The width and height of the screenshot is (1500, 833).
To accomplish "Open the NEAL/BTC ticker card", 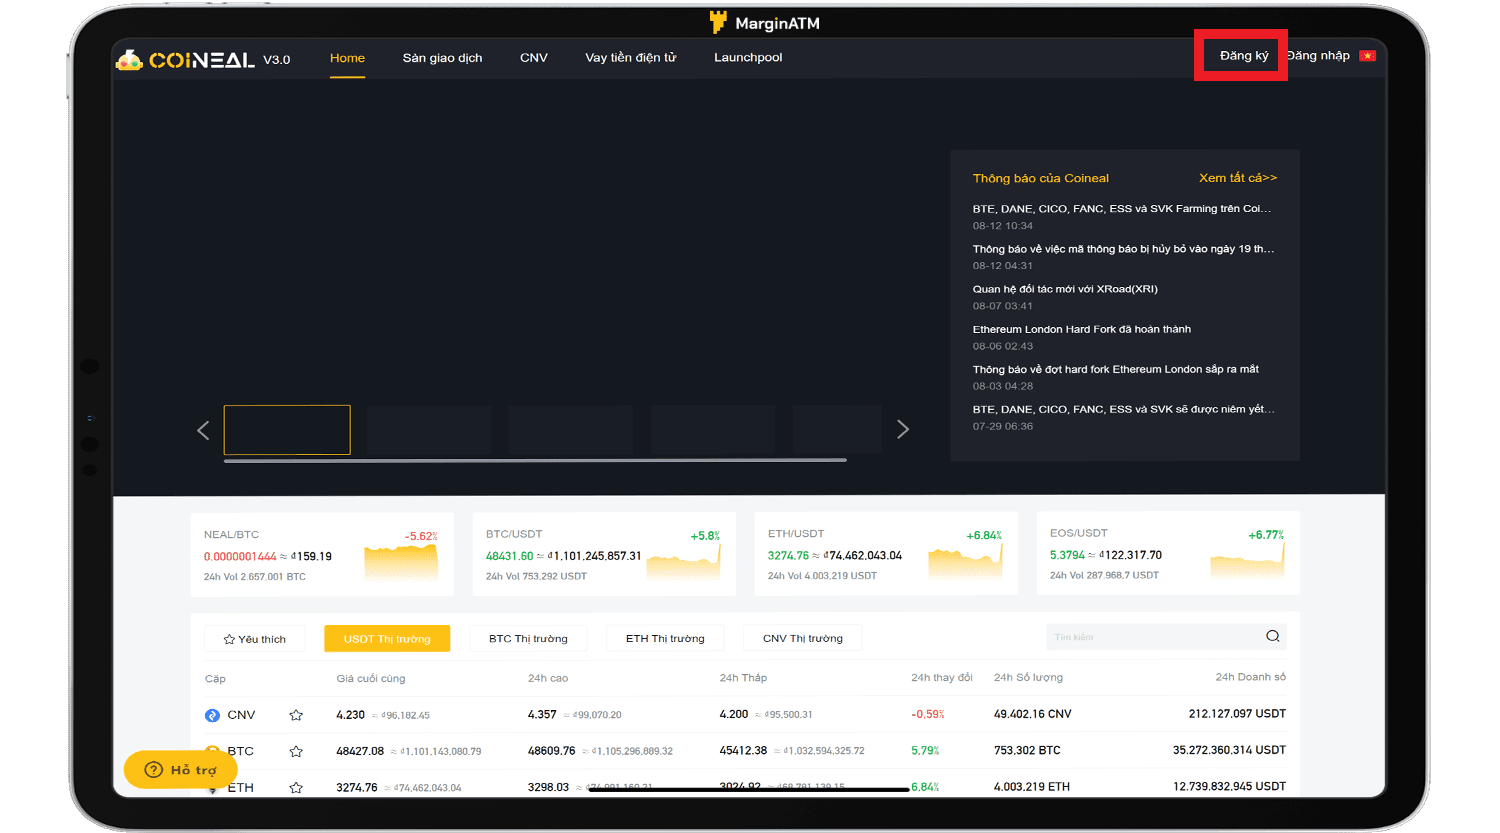I will click(x=322, y=554).
